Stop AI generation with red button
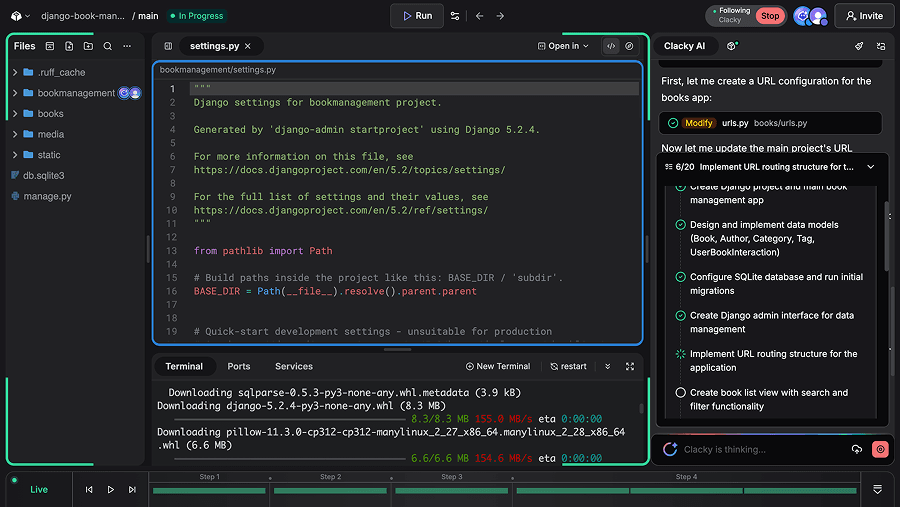This screenshot has width=901, height=507. [x=880, y=450]
